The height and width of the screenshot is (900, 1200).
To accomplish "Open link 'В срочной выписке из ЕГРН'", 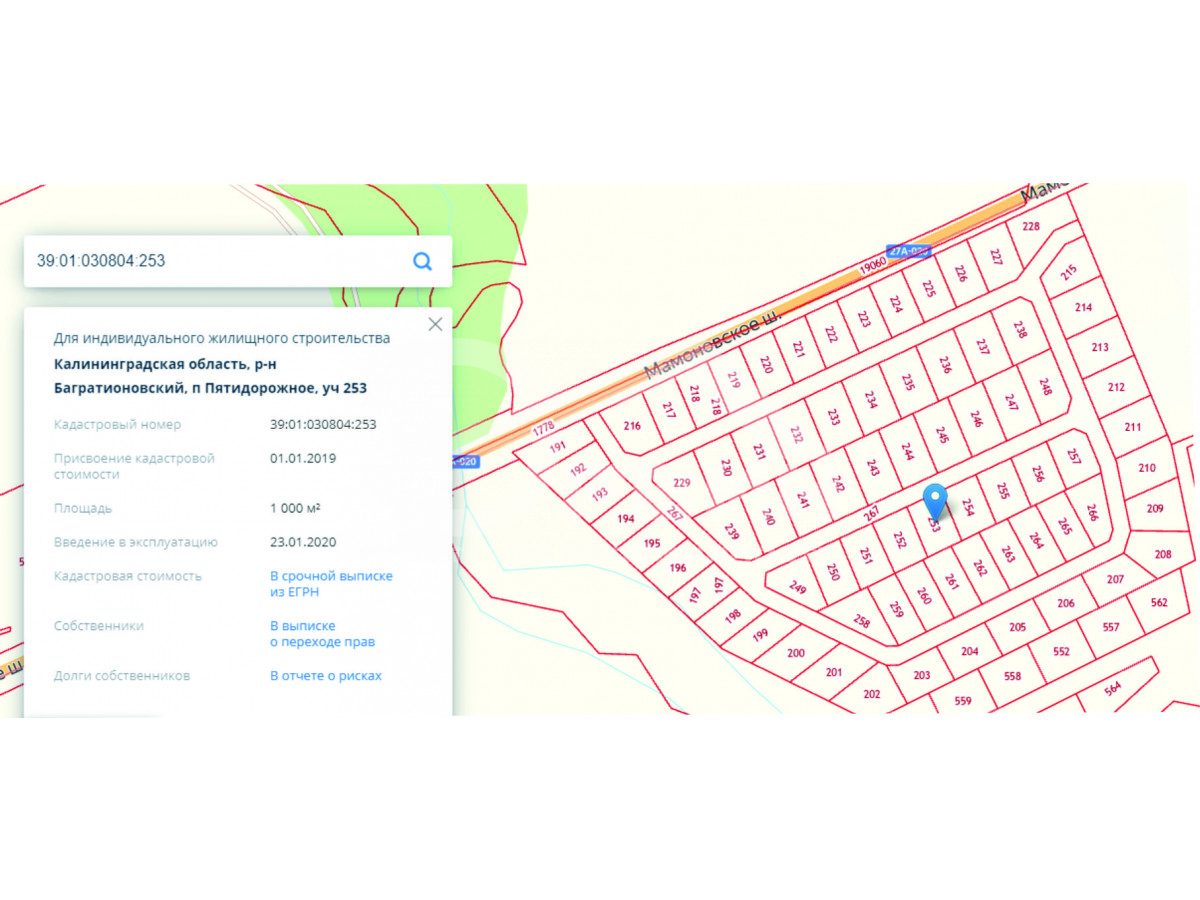I will coord(331,584).
